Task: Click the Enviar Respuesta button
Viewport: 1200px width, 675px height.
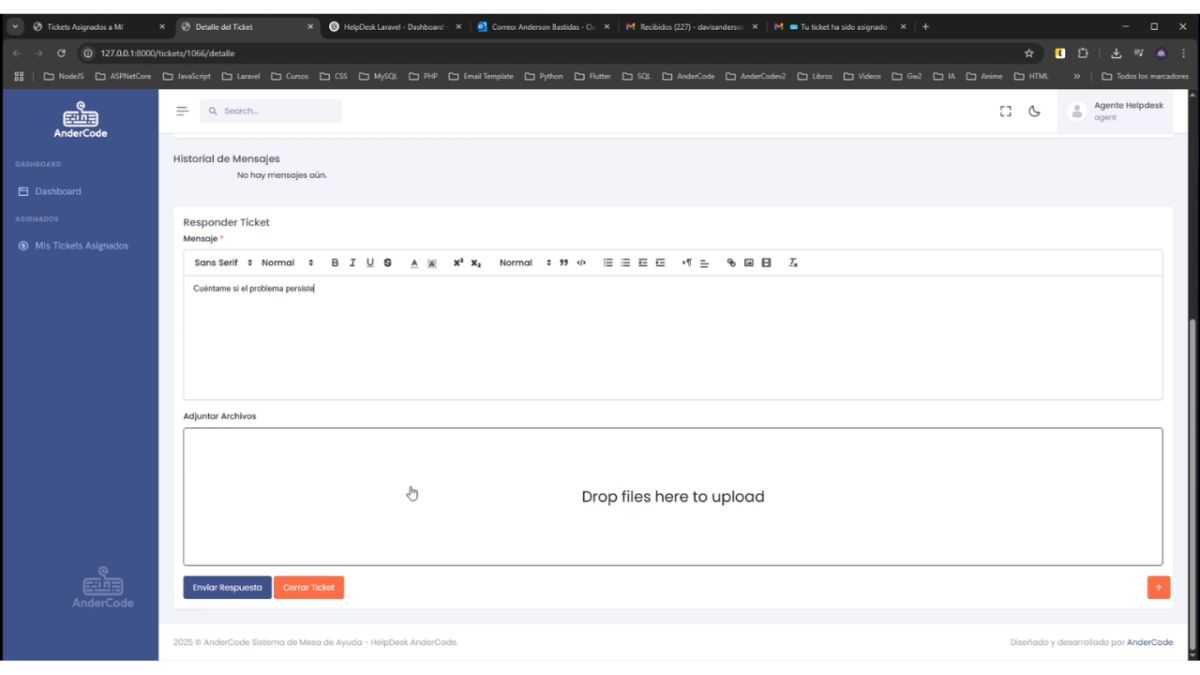Action: [x=227, y=588]
